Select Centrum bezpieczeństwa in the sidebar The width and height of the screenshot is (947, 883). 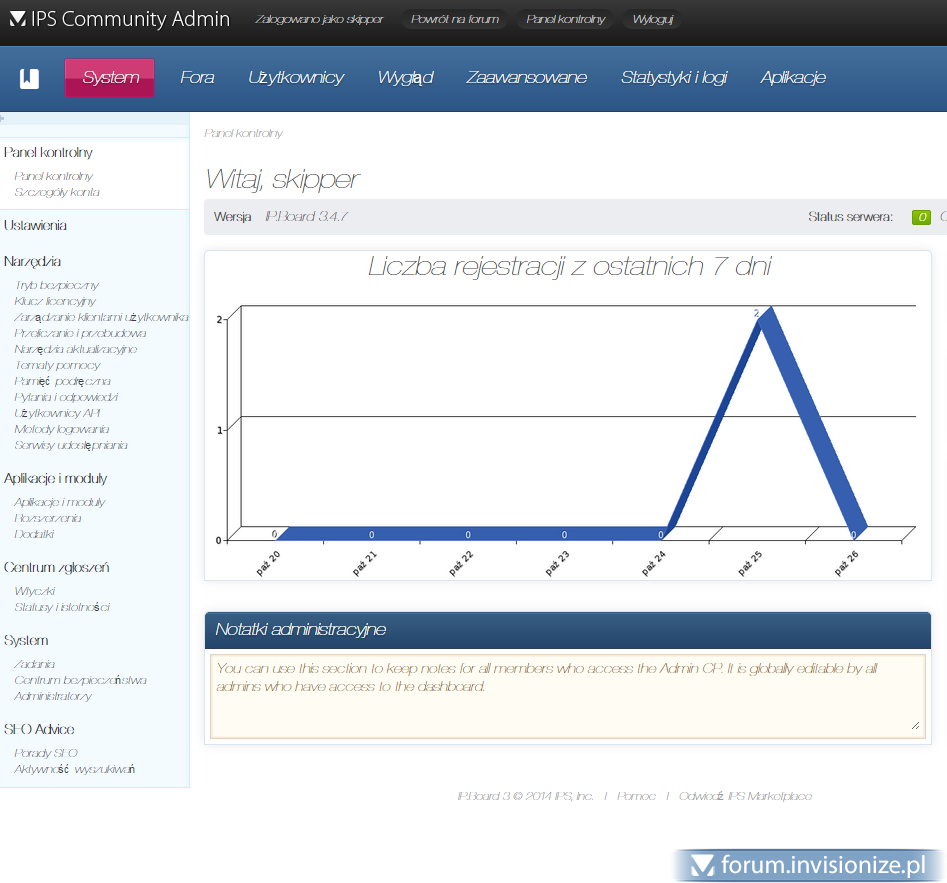coord(80,680)
